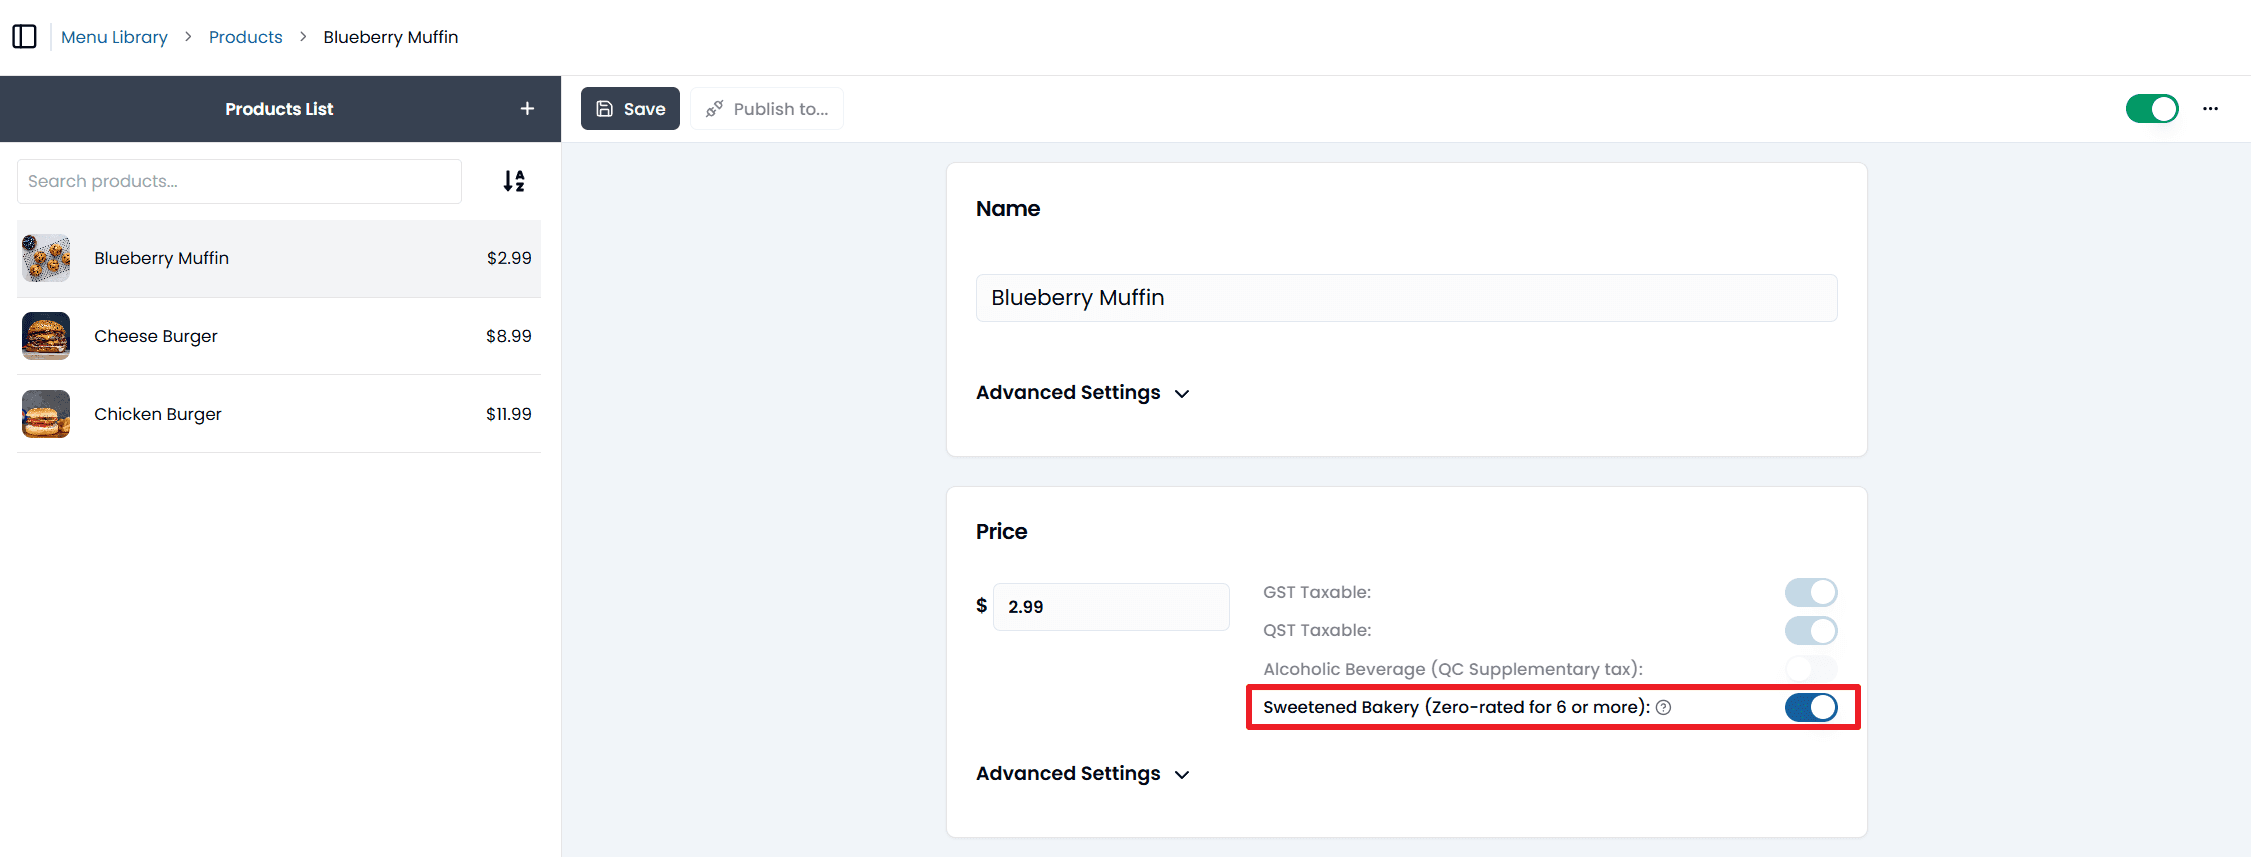Viewport: 2251px width, 857px height.
Task: Click the price input showing 2.99
Action: [1111, 607]
